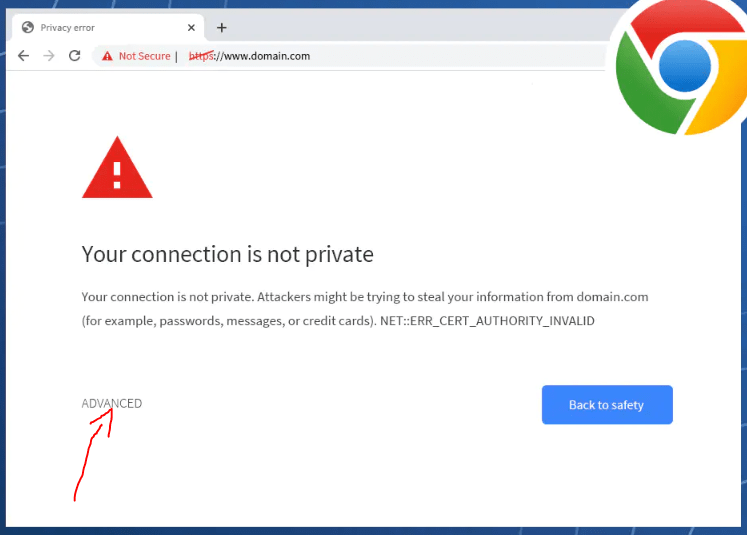This screenshot has height=535, width=747.
Task: Click the red warning icon in address bar
Action: pos(107,56)
